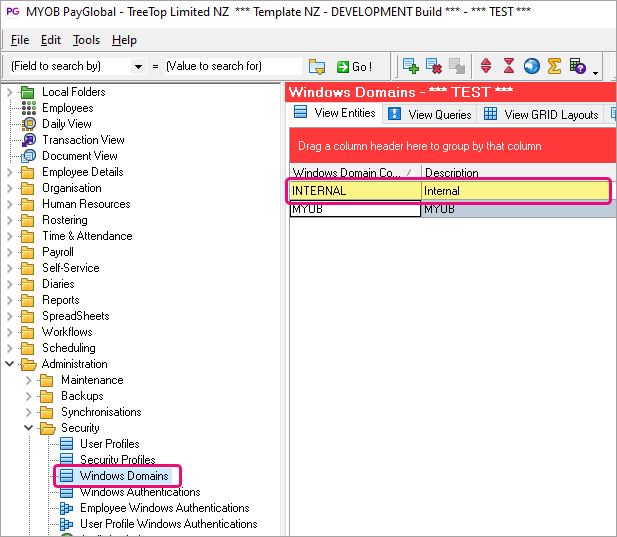Click the folder lookup icon beside search value
Viewport: 617px width, 537px height.
click(x=317, y=66)
